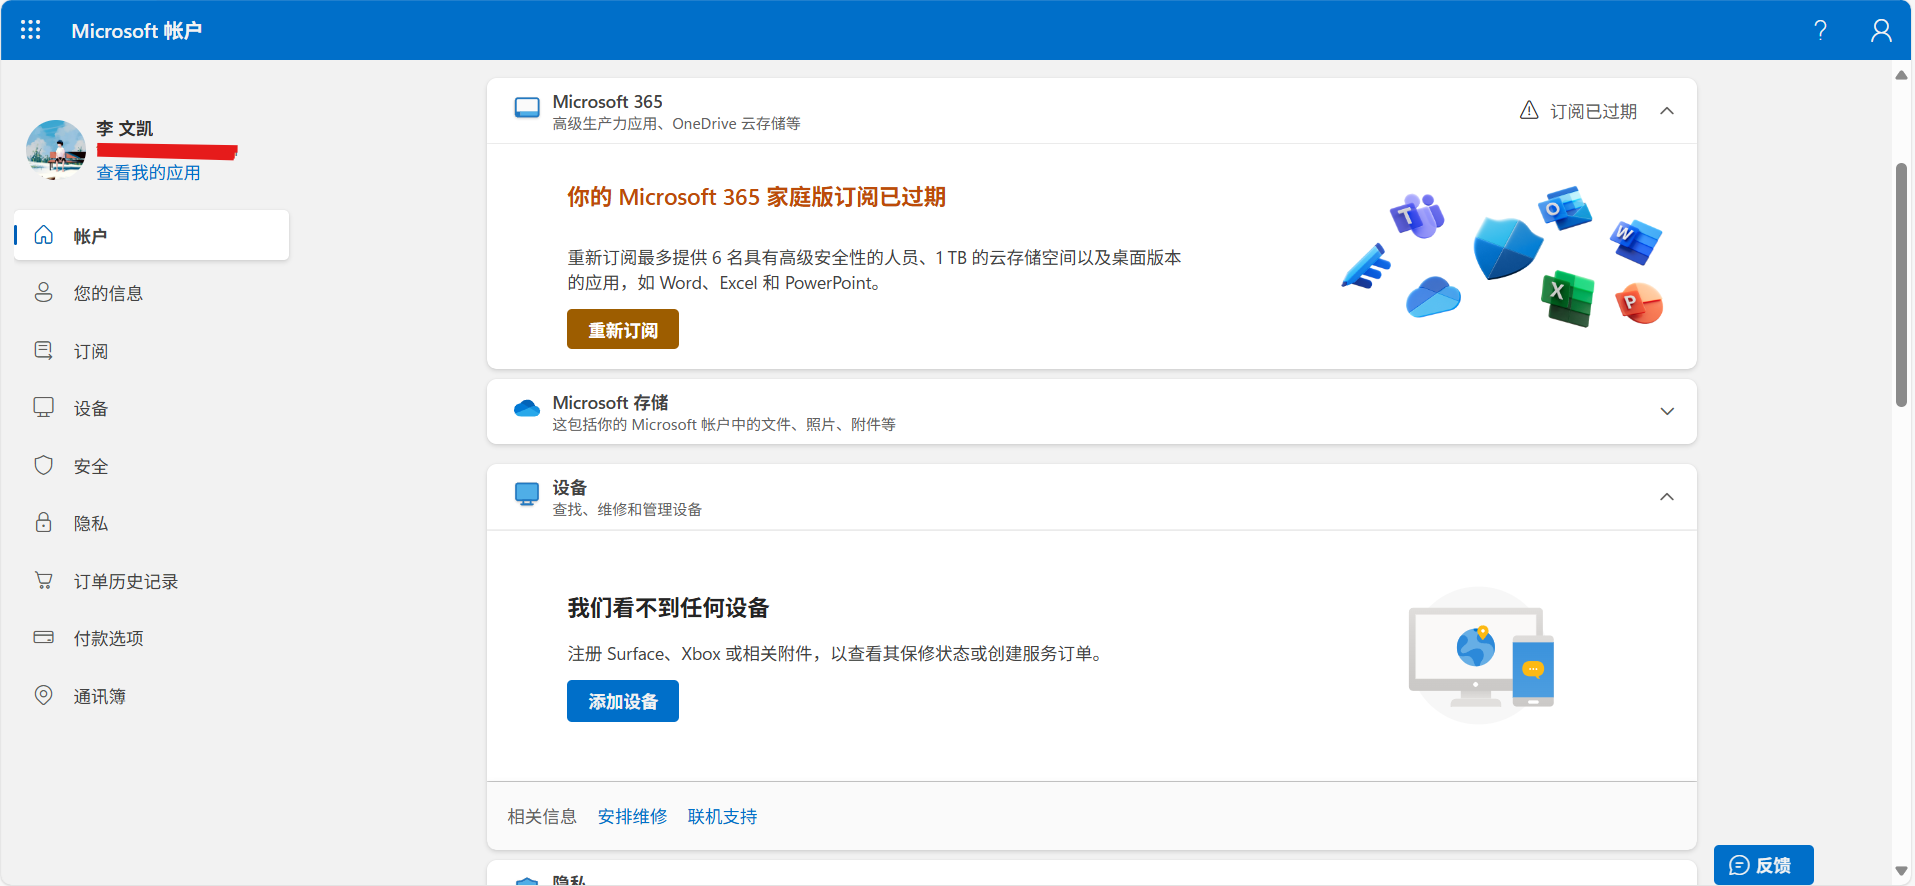Click the Microsoft Defender shield icon
The width and height of the screenshot is (1915, 886).
click(1507, 248)
